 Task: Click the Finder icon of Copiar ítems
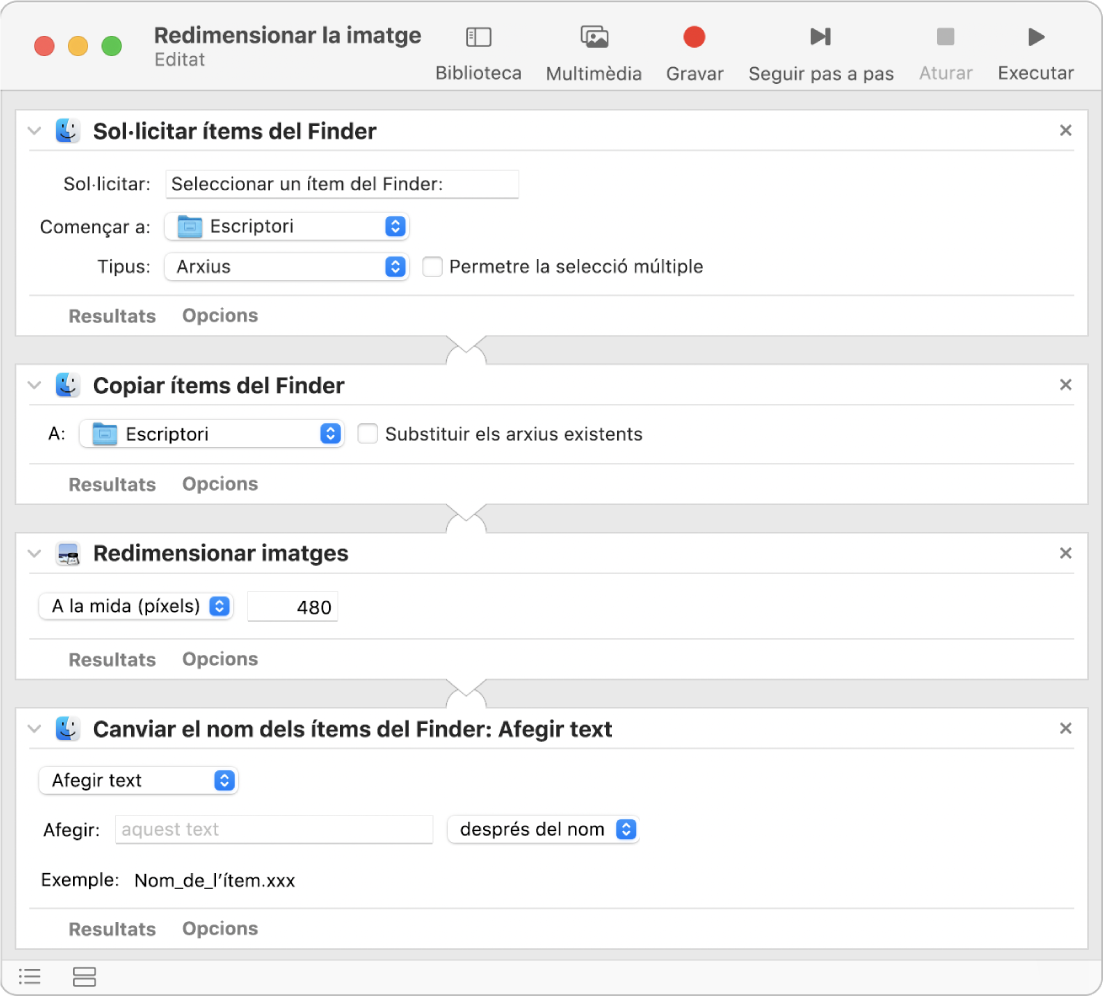[x=68, y=385]
